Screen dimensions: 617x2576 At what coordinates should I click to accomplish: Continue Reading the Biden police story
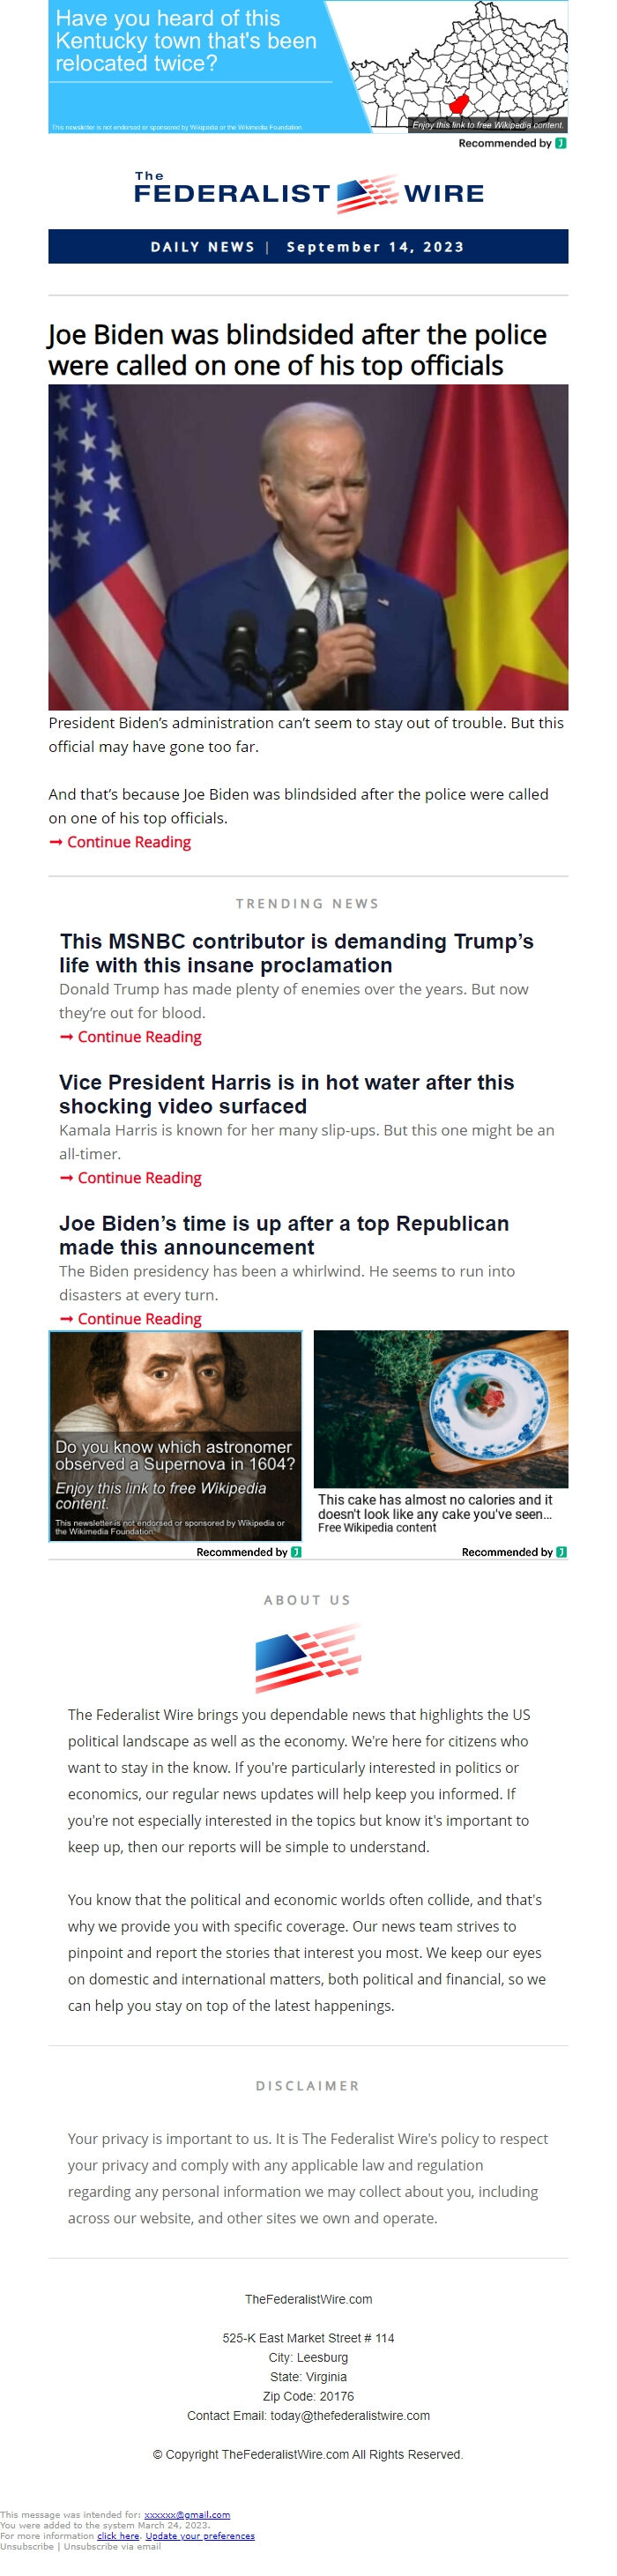[128, 842]
